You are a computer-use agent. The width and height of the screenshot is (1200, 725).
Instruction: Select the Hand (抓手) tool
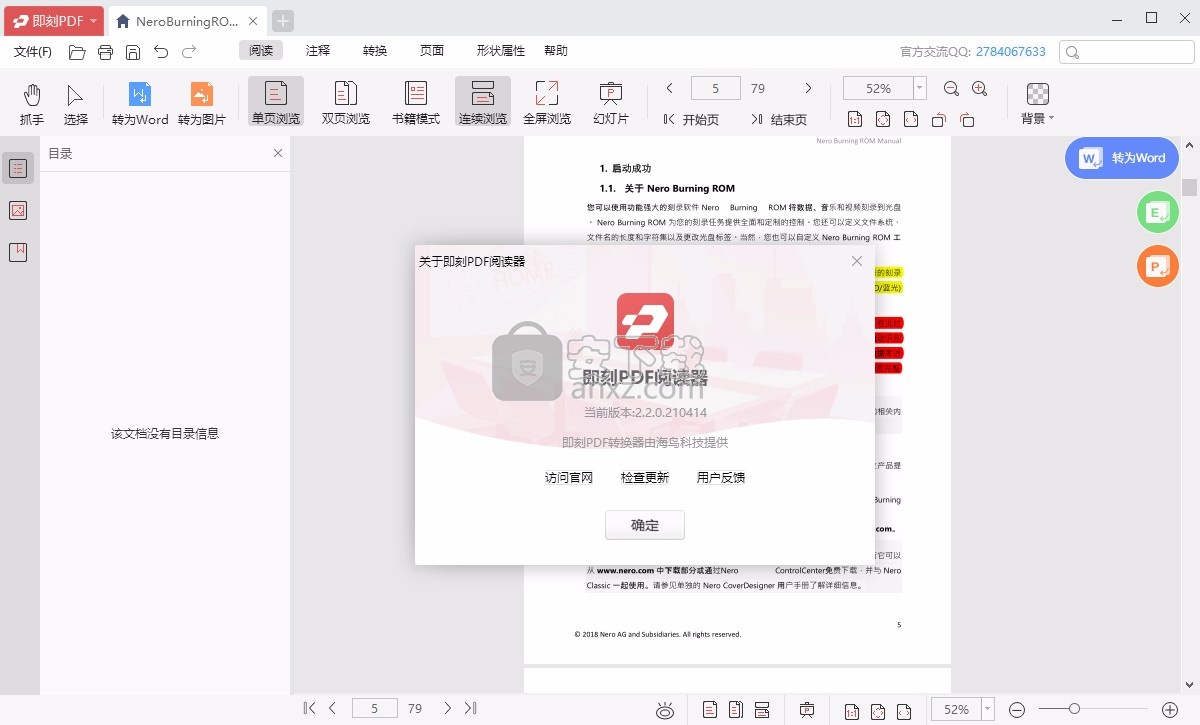(32, 104)
